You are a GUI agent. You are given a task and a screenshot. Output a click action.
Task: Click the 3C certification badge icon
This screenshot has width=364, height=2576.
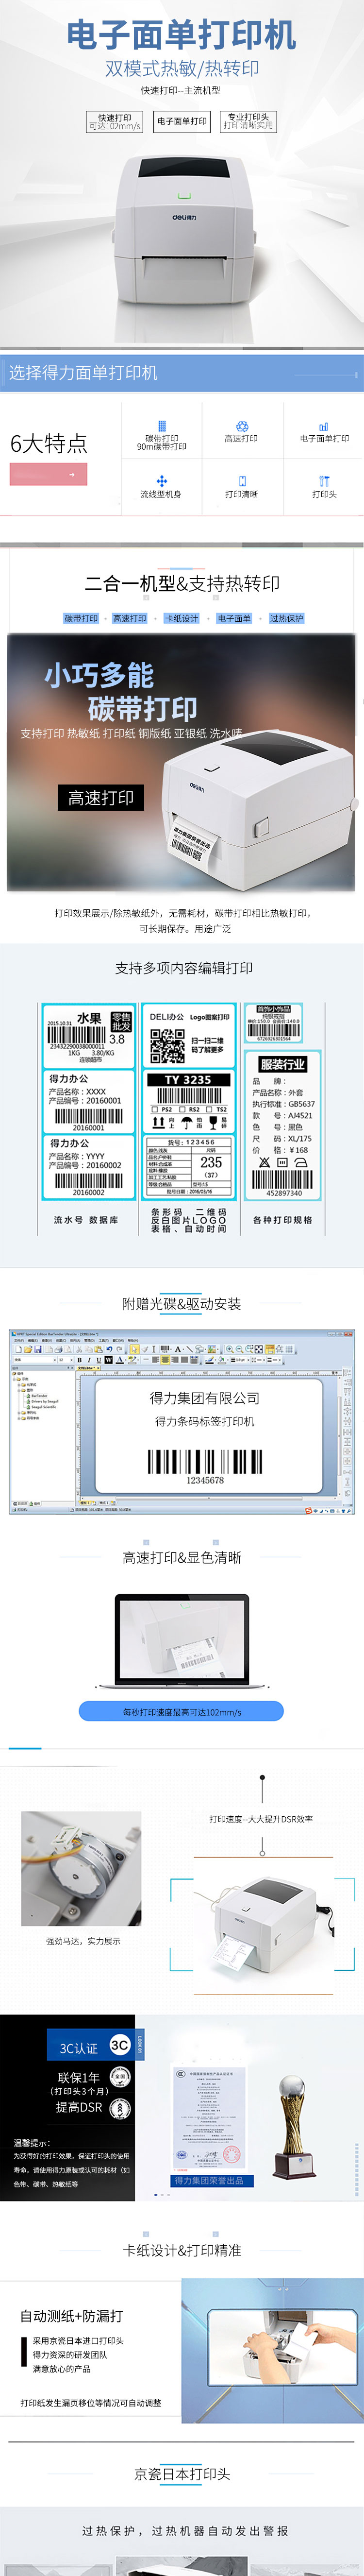(119, 2044)
